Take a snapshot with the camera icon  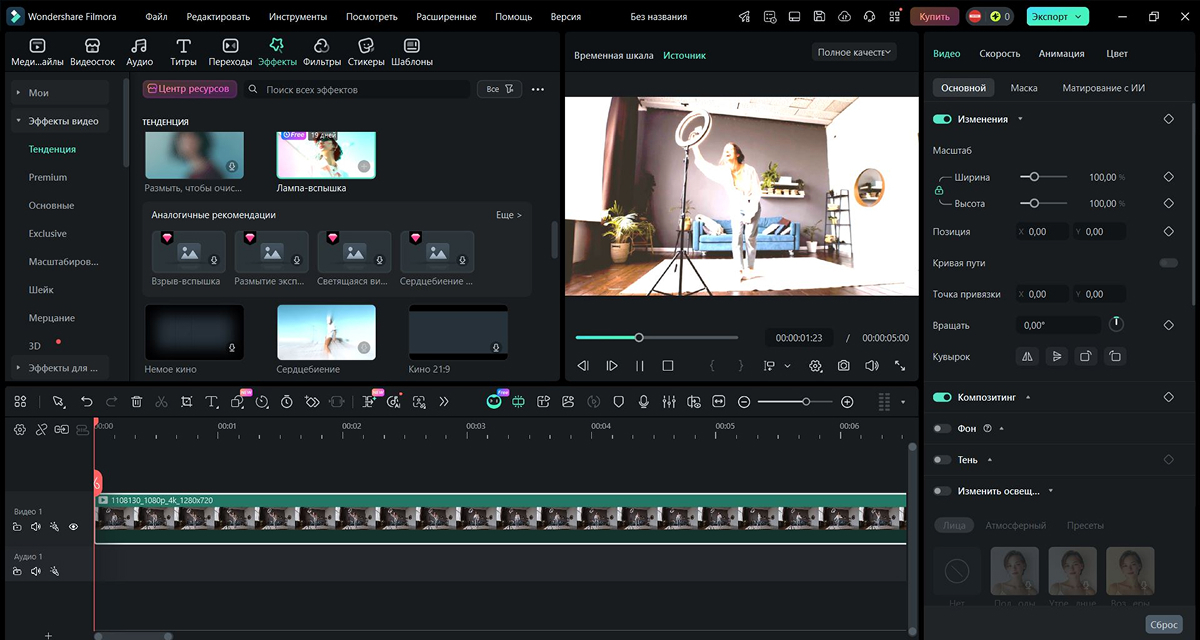tap(844, 366)
